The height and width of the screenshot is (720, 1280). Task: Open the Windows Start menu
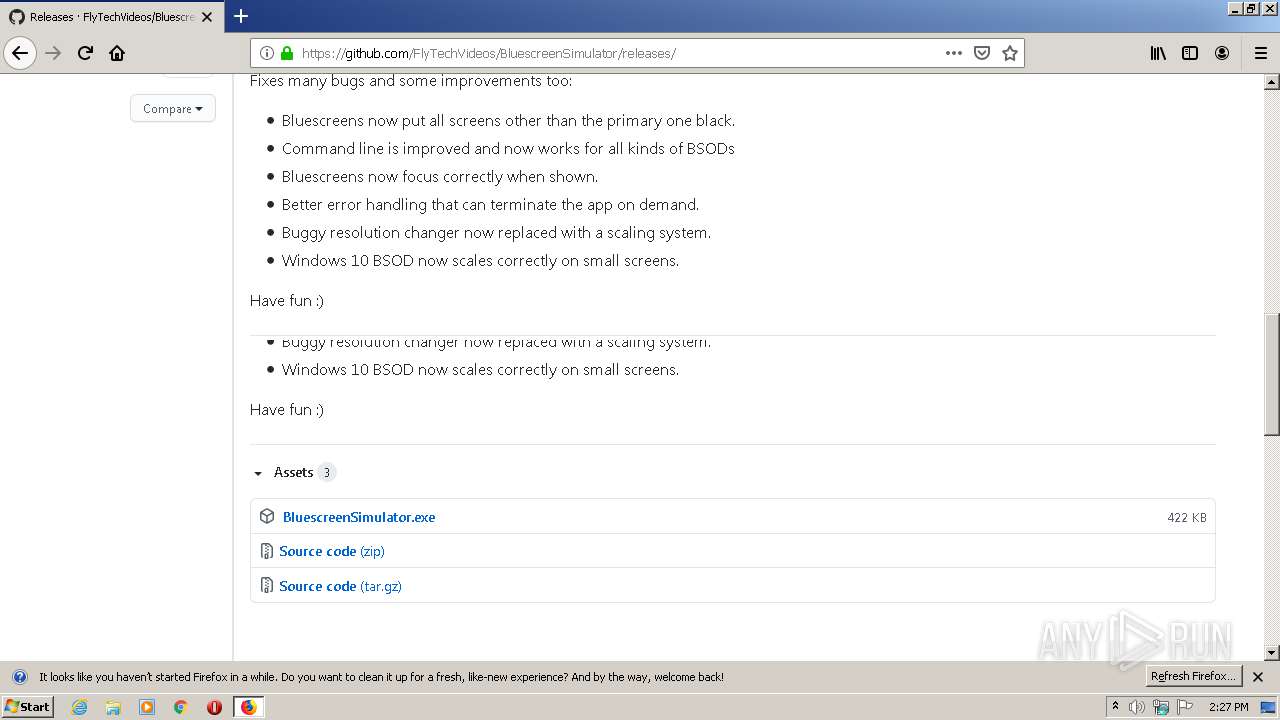point(28,707)
